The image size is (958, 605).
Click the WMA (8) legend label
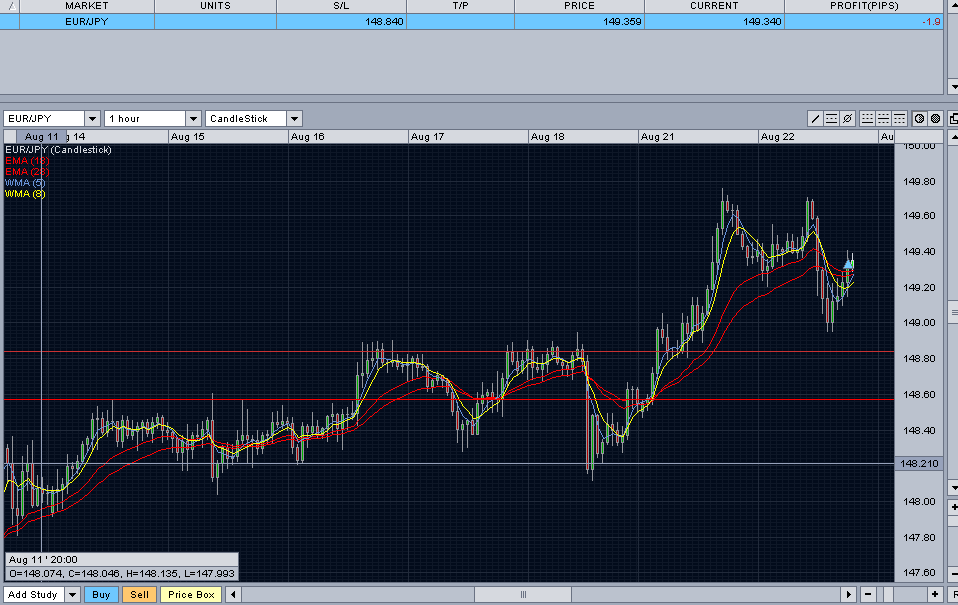(x=25, y=194)
